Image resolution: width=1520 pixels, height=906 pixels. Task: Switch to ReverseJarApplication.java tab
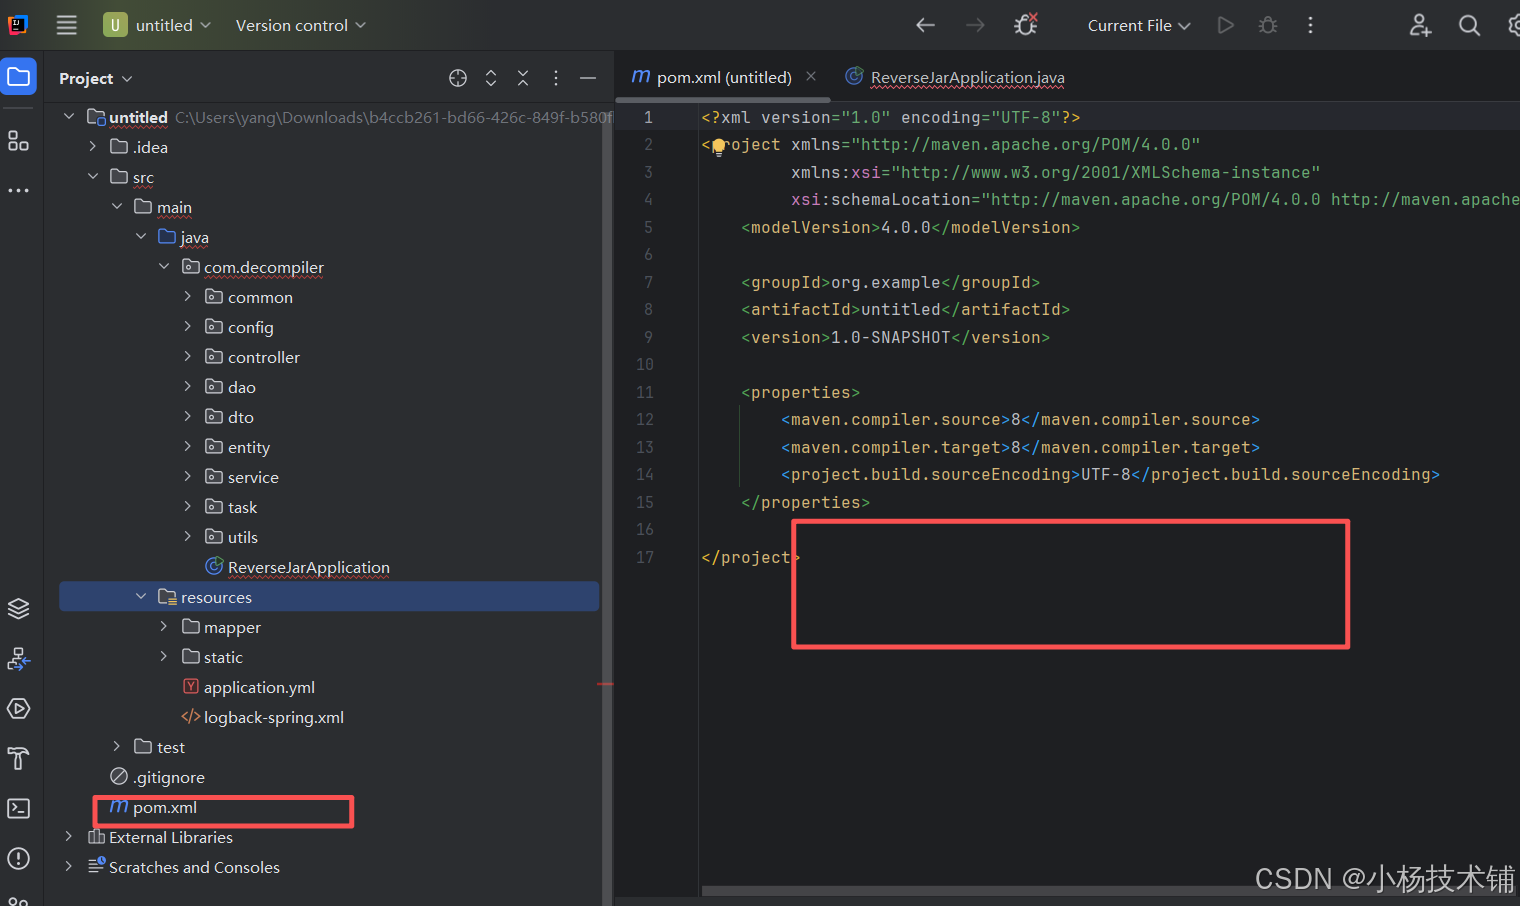pyautogui.click(x=955, y=77)
